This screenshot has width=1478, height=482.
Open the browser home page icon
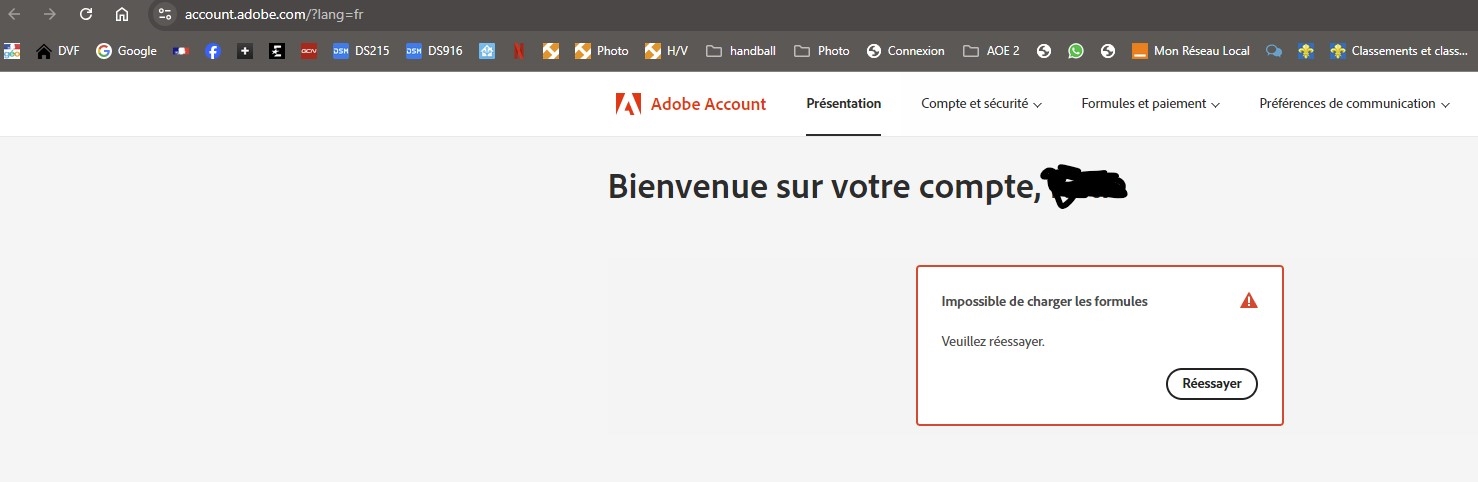point(122,14)
